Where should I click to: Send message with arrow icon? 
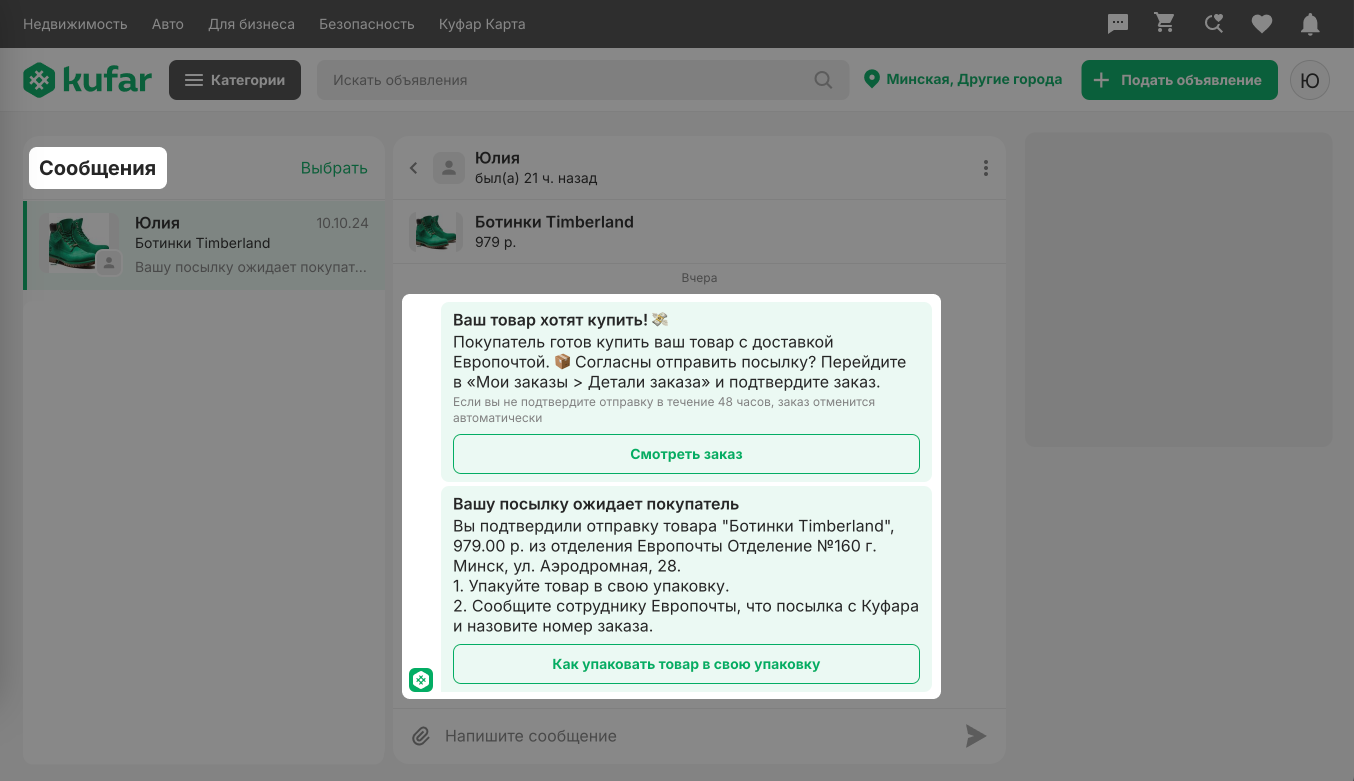point(976,736)
